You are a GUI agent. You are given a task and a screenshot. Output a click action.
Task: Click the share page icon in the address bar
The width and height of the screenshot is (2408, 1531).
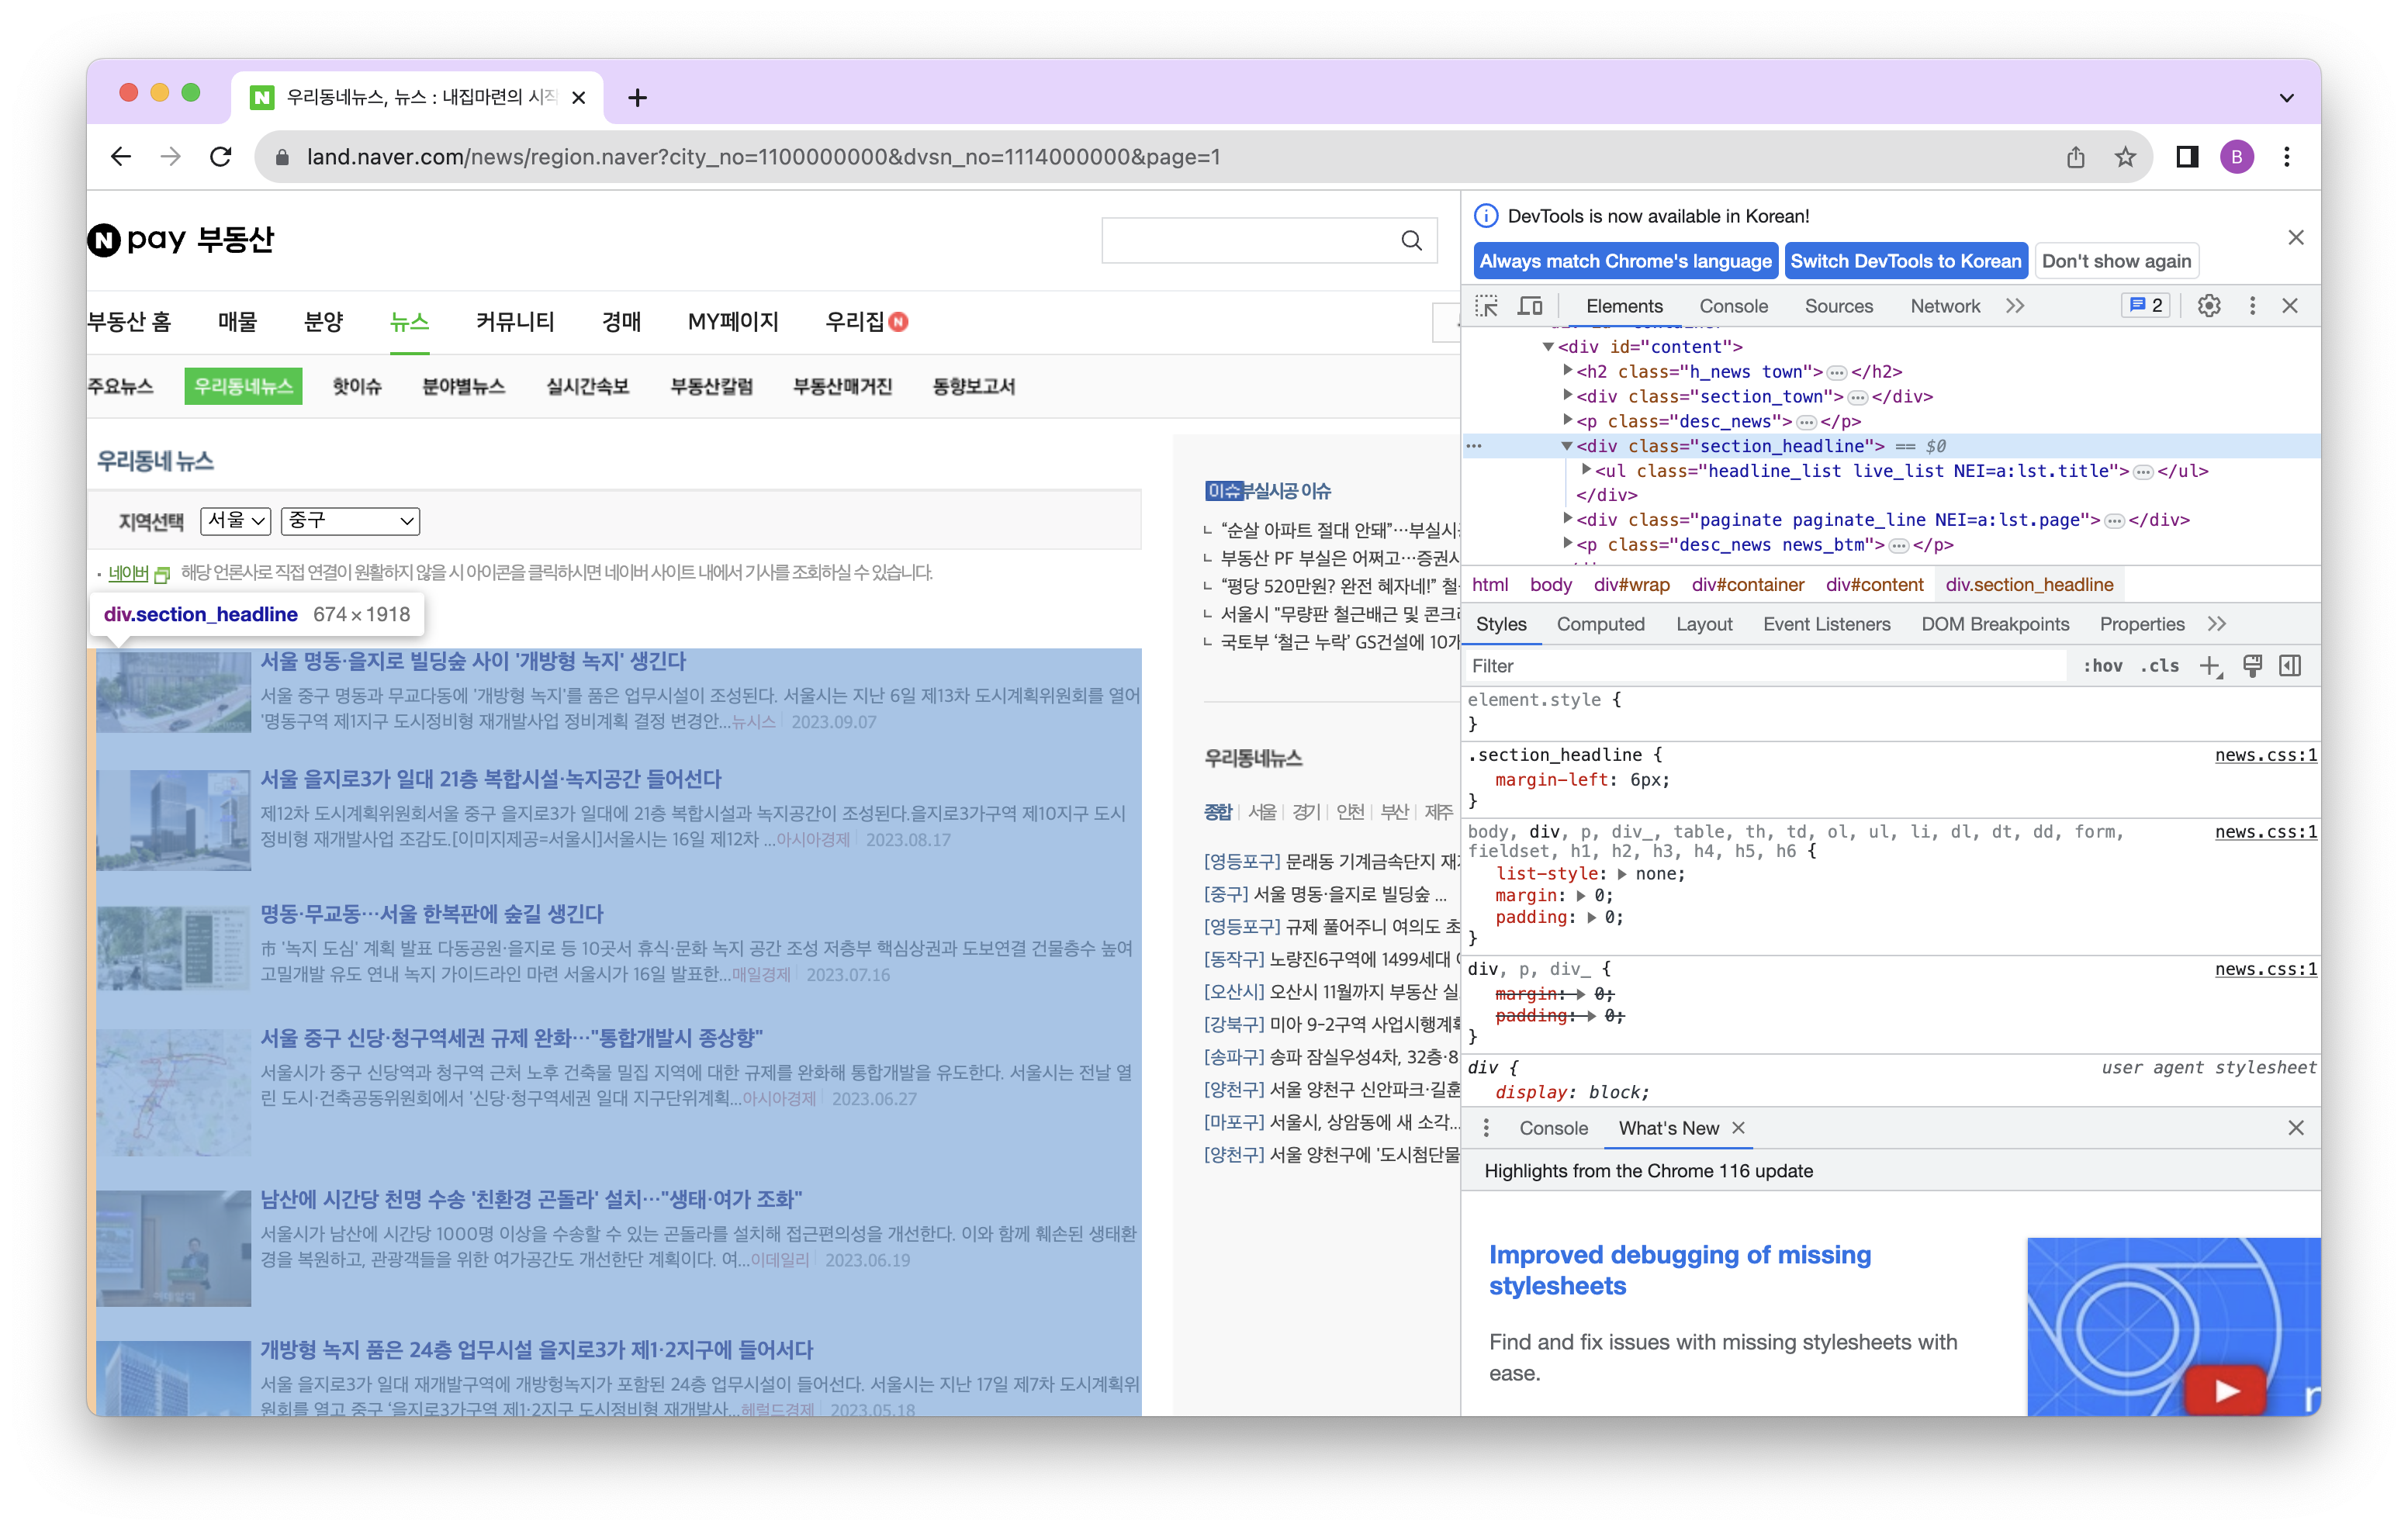pyautogui.click(x=2076, y=157)
